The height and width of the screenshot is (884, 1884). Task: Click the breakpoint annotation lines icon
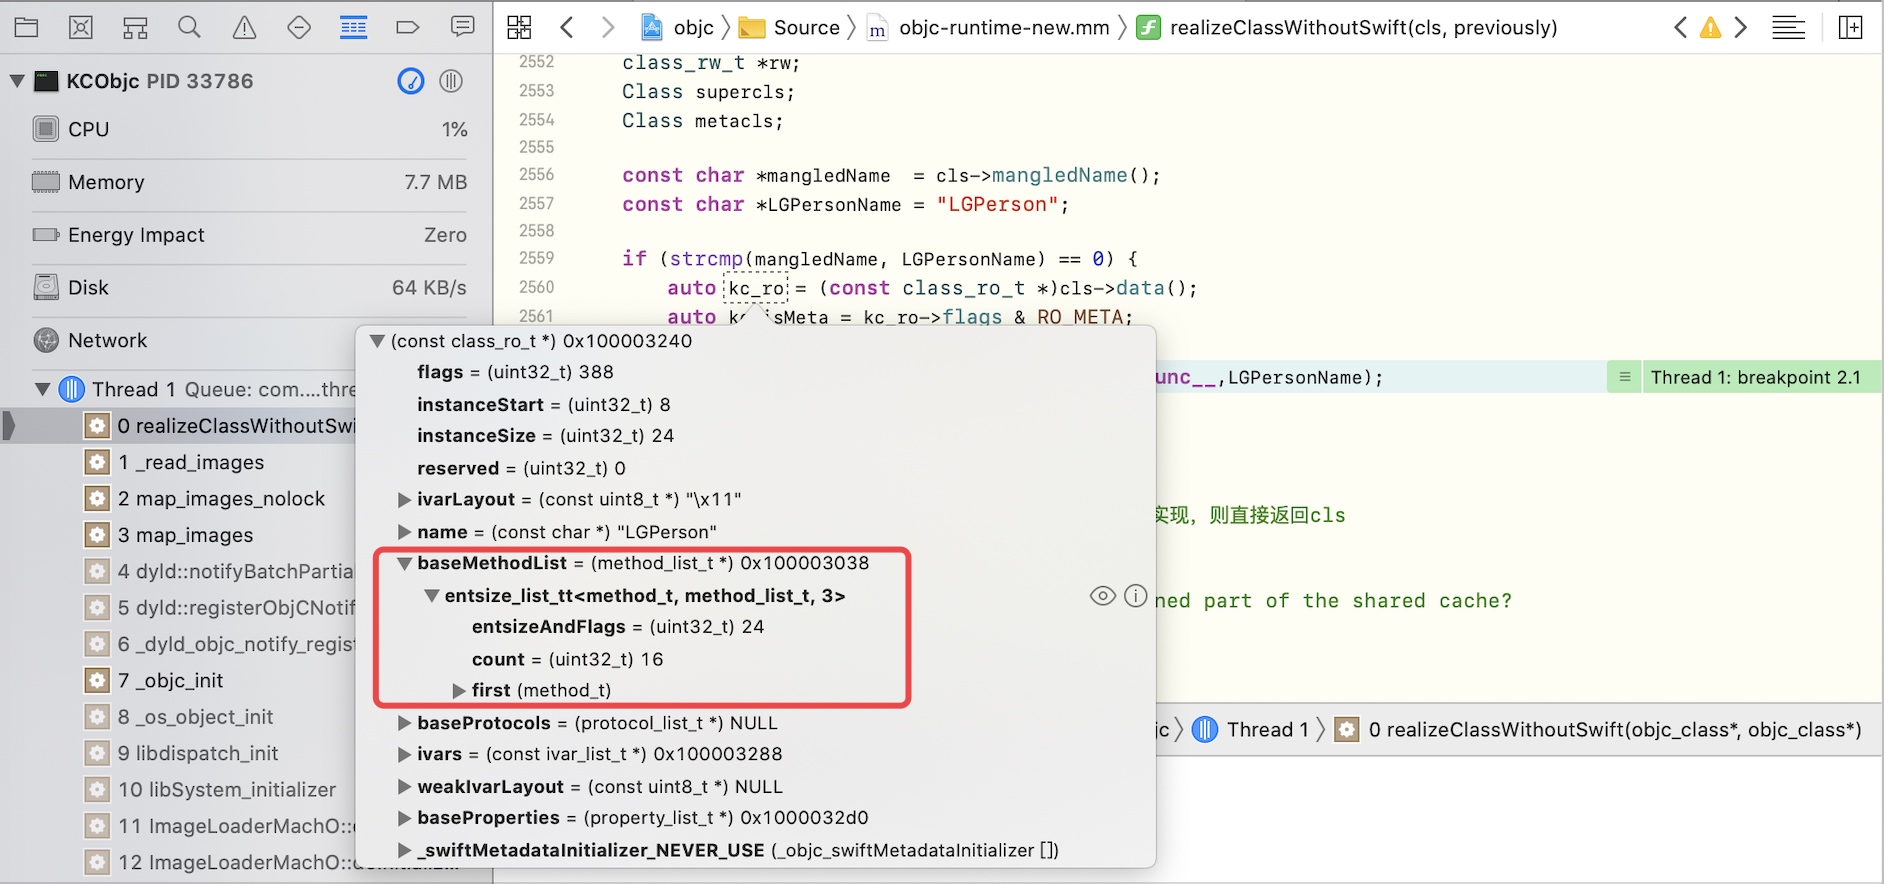1625,377
